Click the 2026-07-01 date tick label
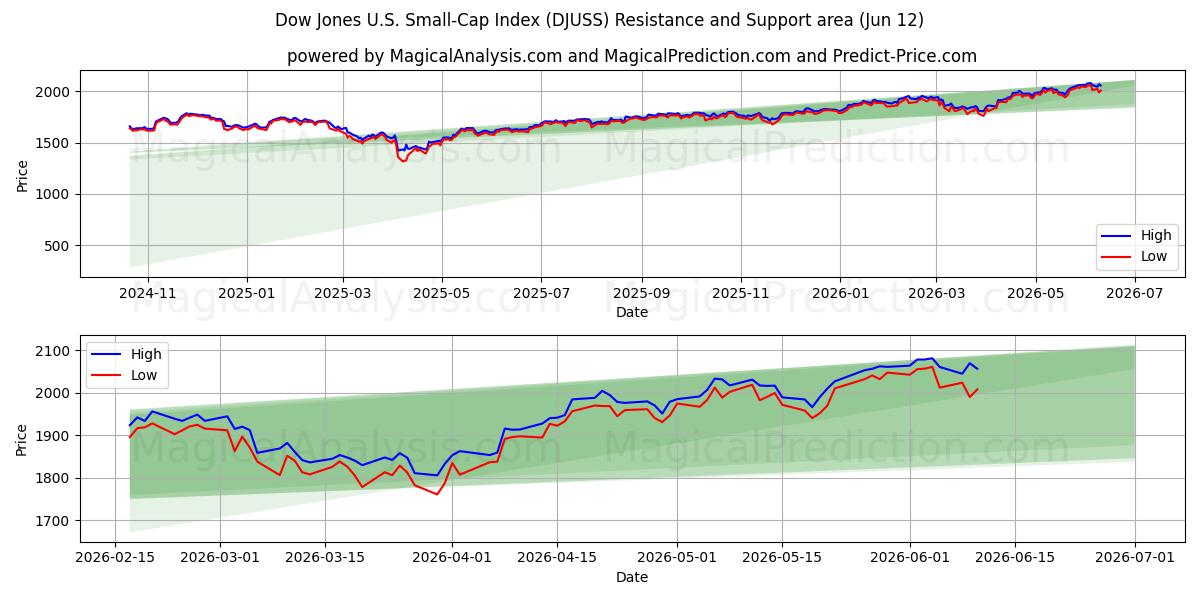This screenshot has width=1200, height=600. [x=1135, y=558]
